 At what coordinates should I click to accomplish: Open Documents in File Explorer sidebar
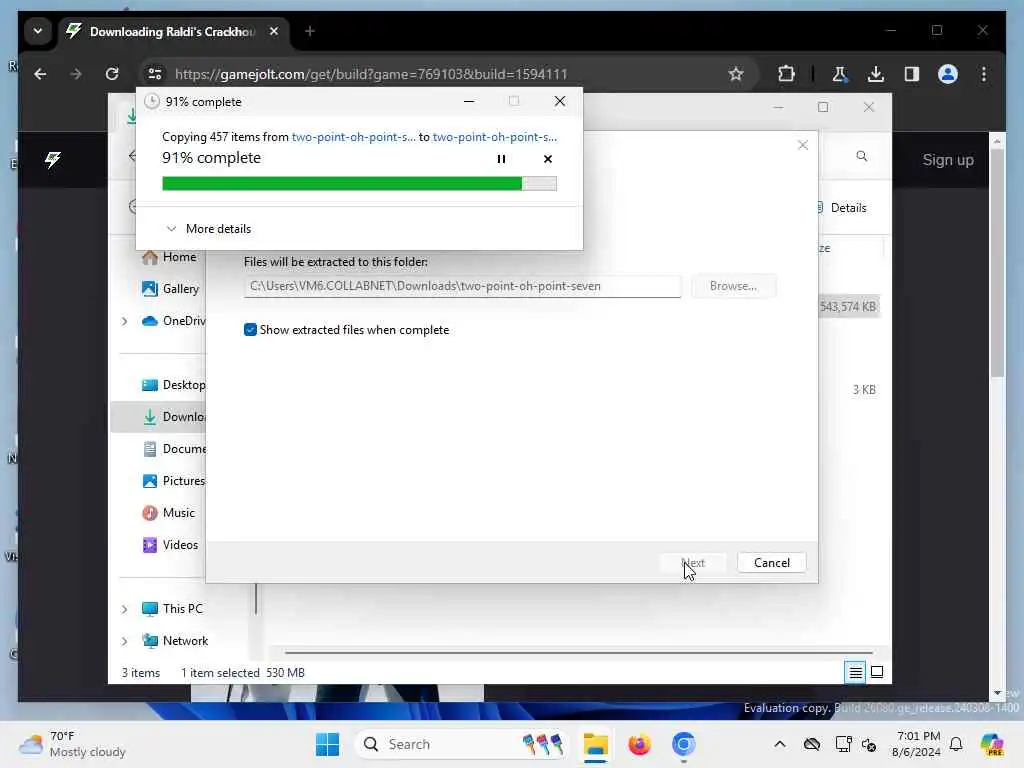pyautogui.click(x=173, y=449)
